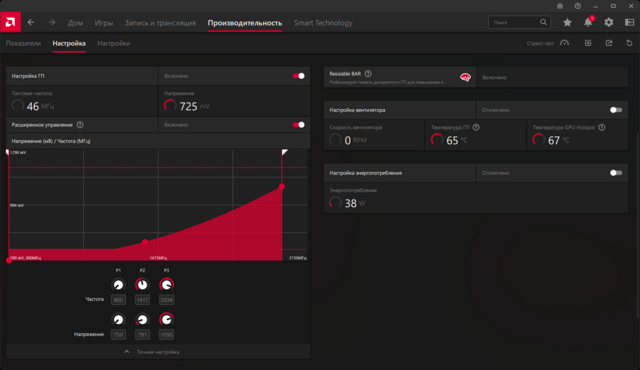The image size is (640, 370).
Task: Go back with the left arrow
Action: [x=31, y=22]
